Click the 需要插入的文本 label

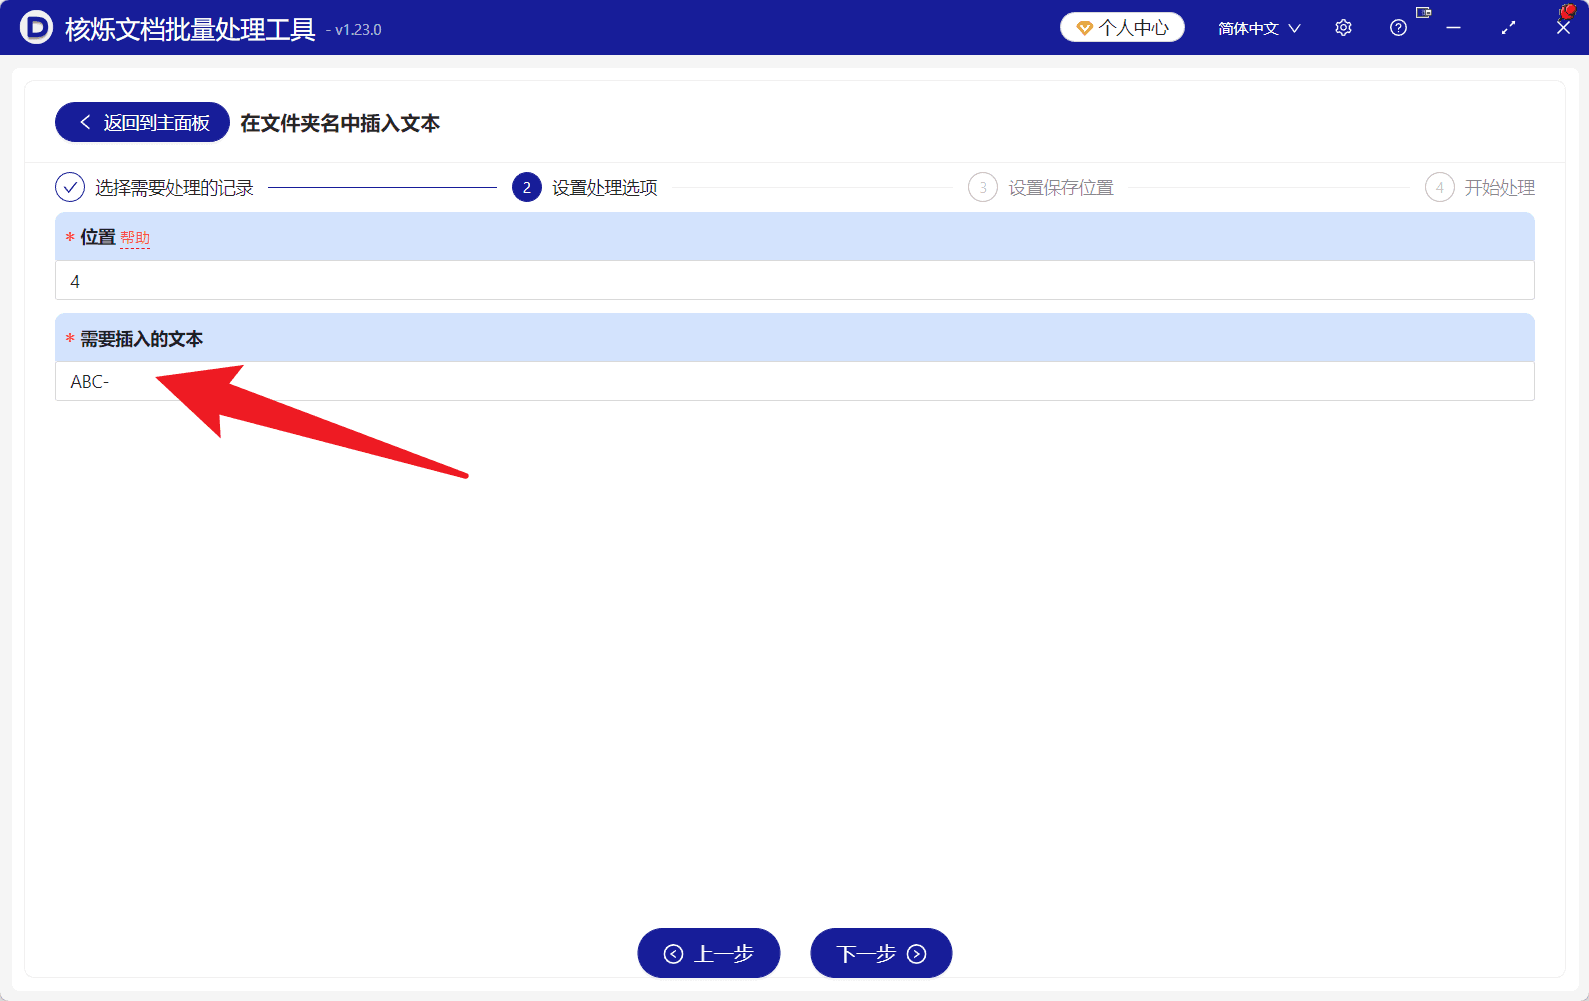[x=141, y=339]
